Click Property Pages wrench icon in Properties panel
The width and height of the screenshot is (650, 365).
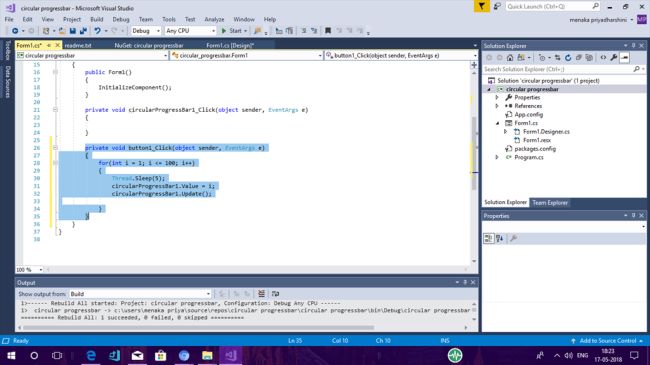tap(514, 238)
